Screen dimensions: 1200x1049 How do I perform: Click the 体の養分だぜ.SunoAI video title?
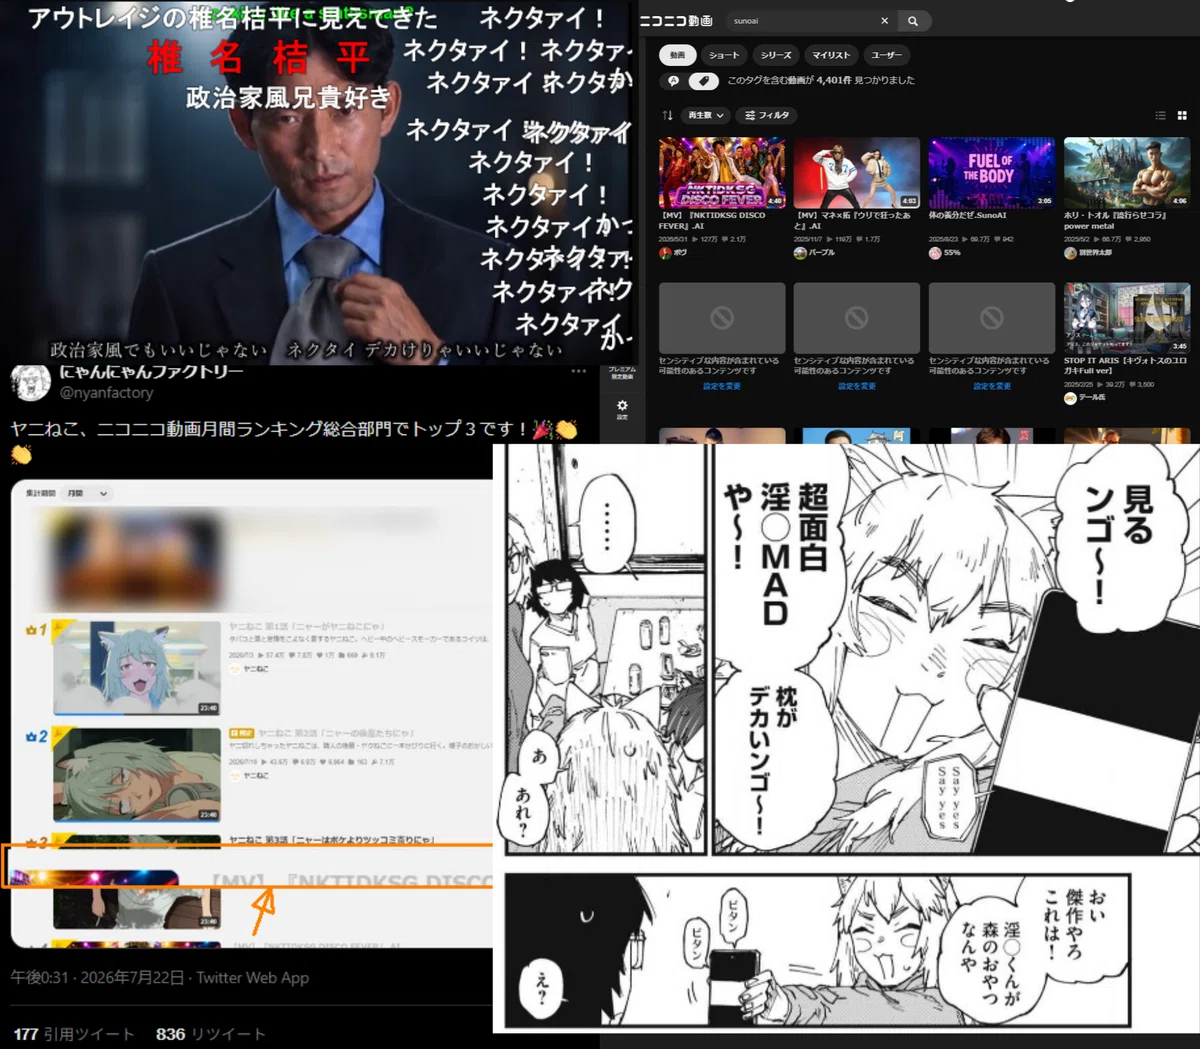[968, 215]
